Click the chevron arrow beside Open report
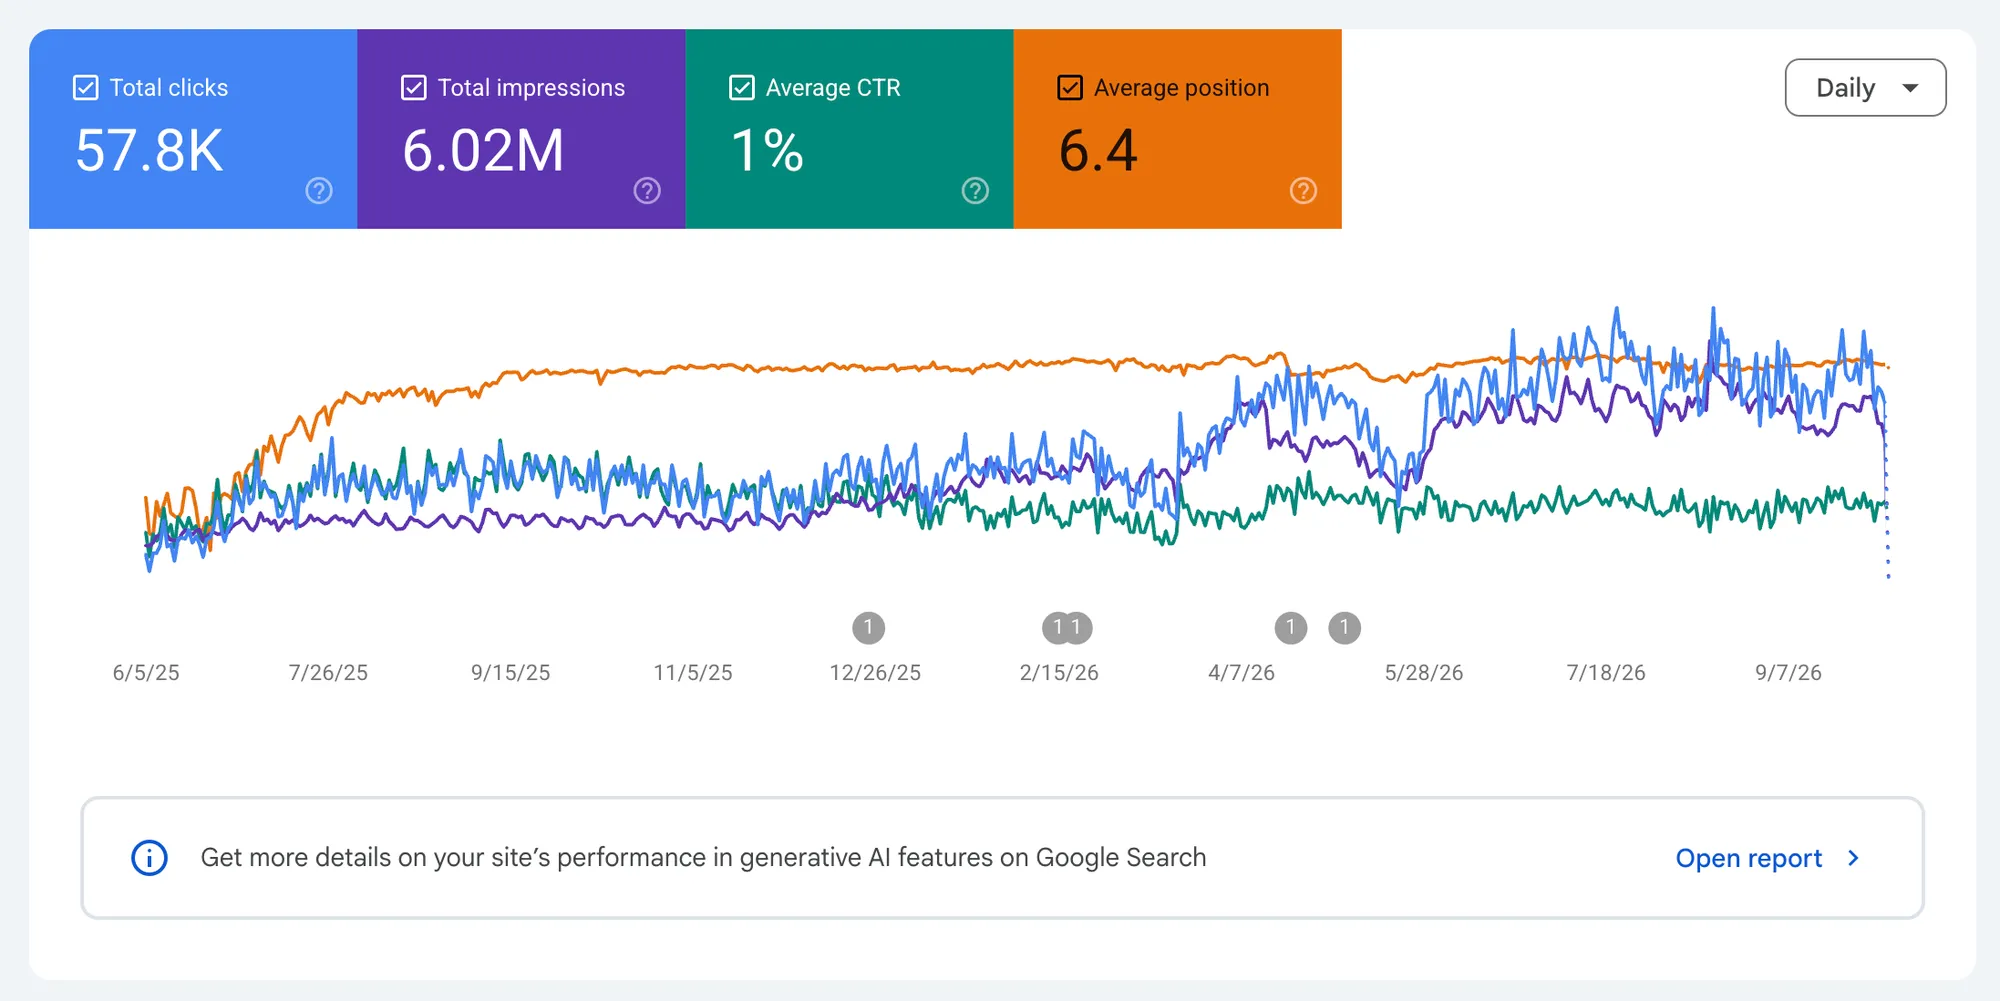2000x1001 pixels. (x=1853, y=858)
